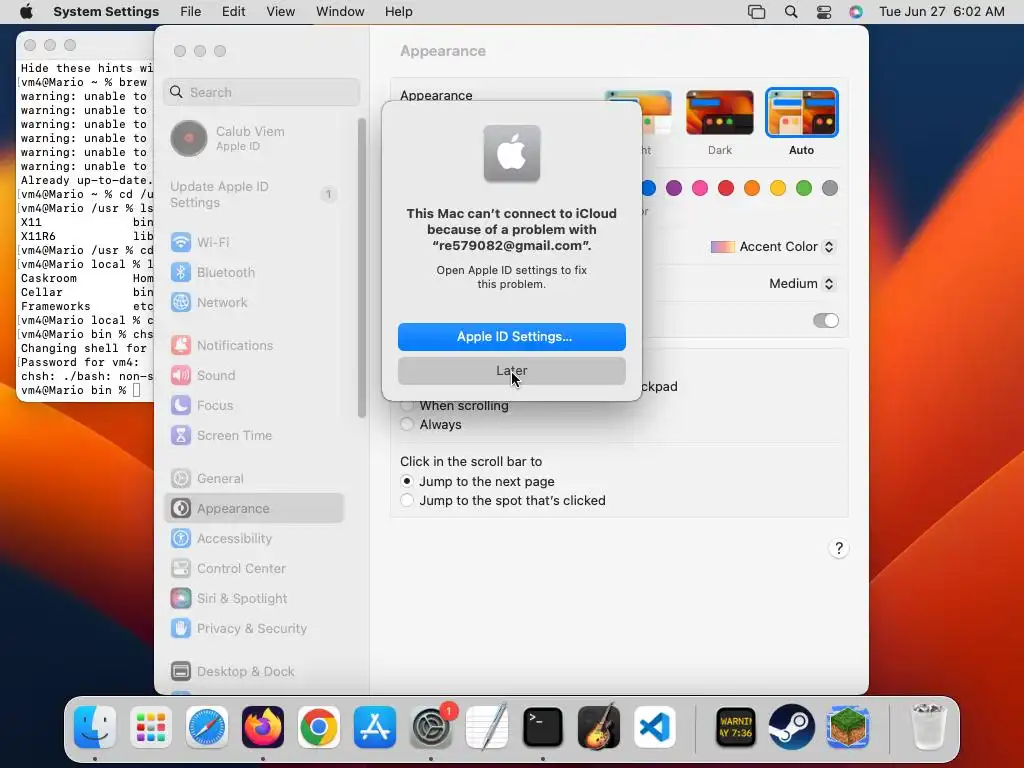The height and width of the screenshot is (768, 1024).
Task: Select the Bluetooth icon in the sidebar
Action: click(181, 272)
